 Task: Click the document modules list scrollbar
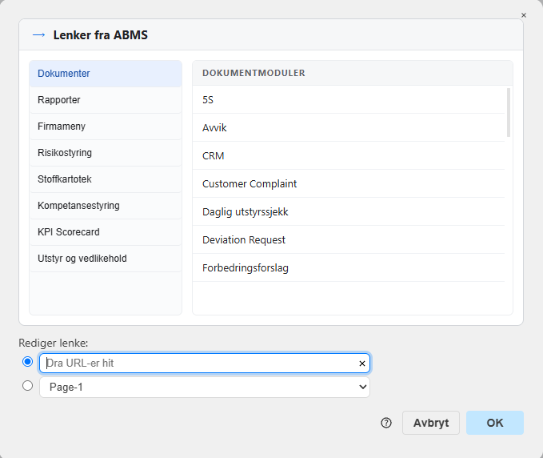coord(508,113)
